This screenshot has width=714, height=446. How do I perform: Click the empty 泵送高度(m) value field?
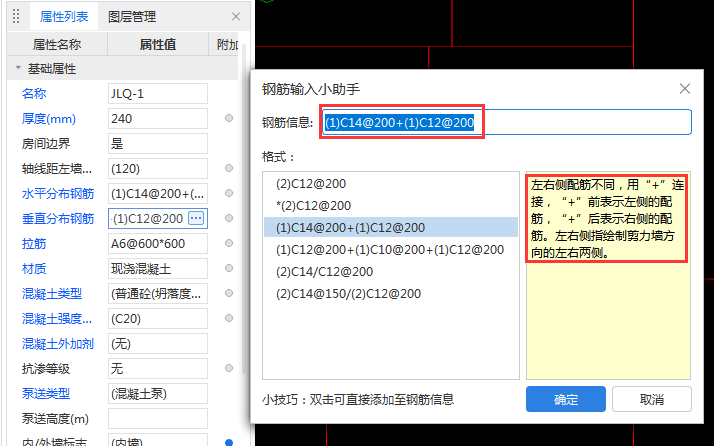coord(158,418)
